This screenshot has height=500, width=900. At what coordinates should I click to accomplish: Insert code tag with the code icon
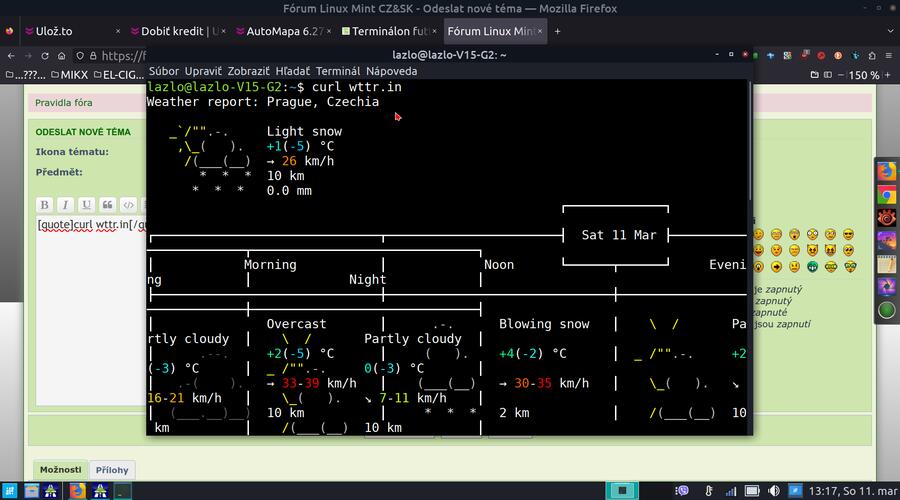[x=128, y=205]
